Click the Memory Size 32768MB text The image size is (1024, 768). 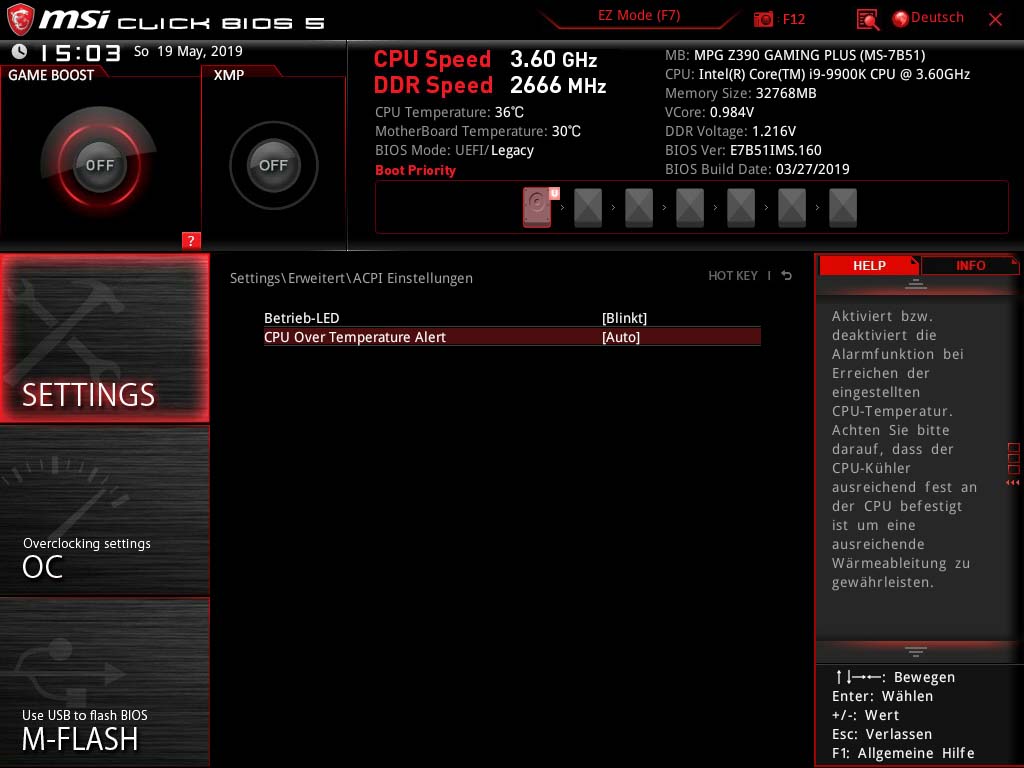coord(741,93)
